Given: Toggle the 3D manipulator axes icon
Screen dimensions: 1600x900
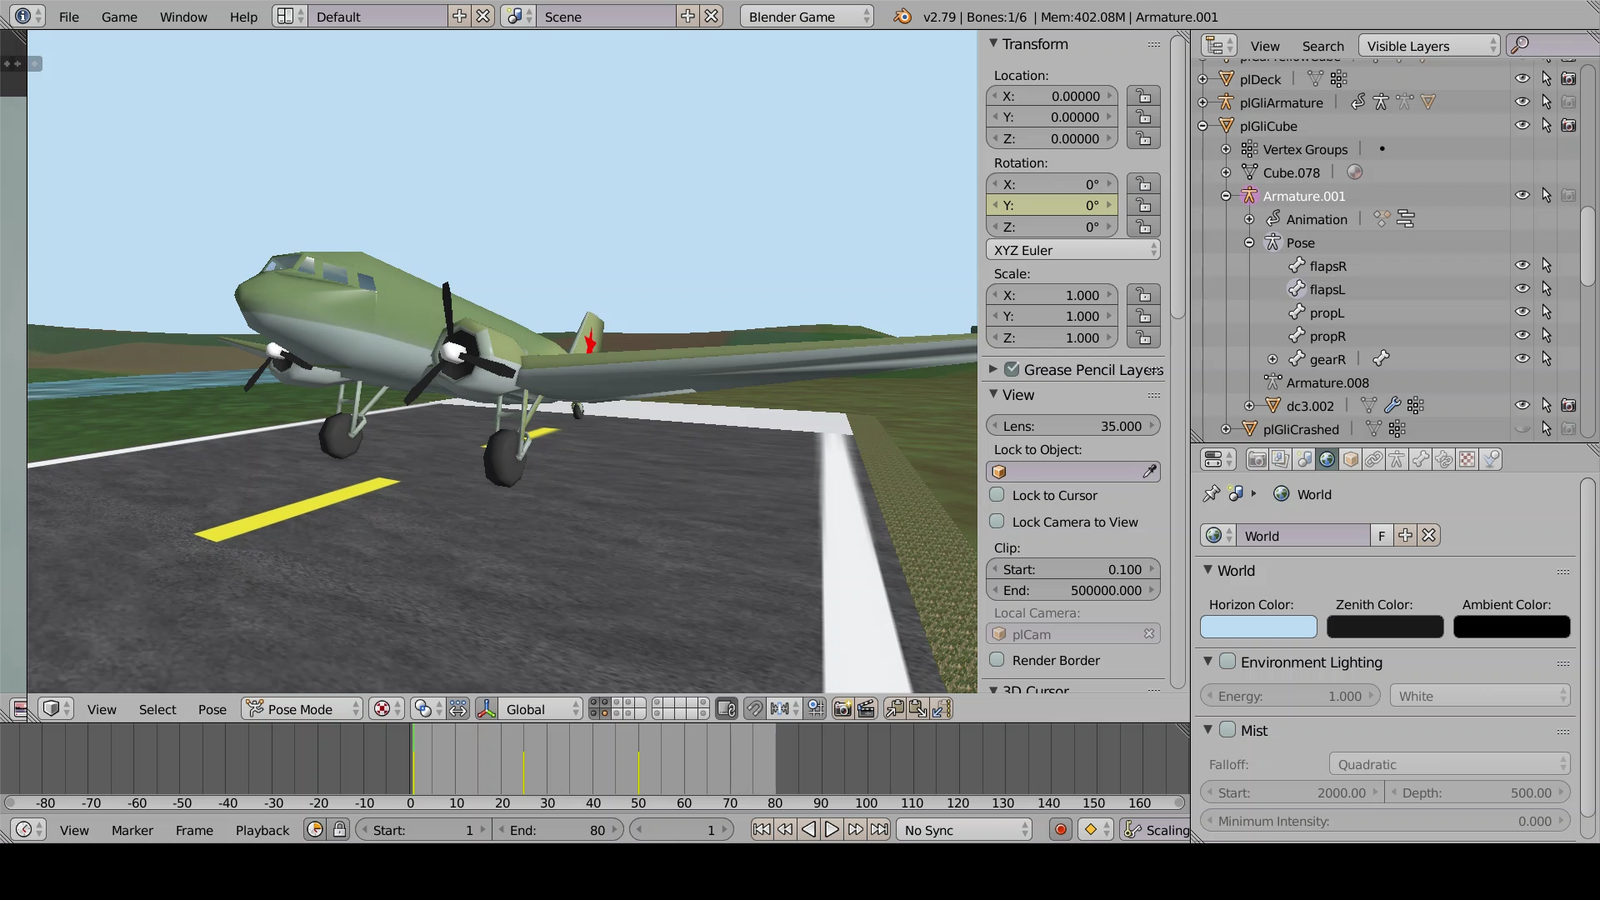Looking at the screenshot, I should (487, 708).
